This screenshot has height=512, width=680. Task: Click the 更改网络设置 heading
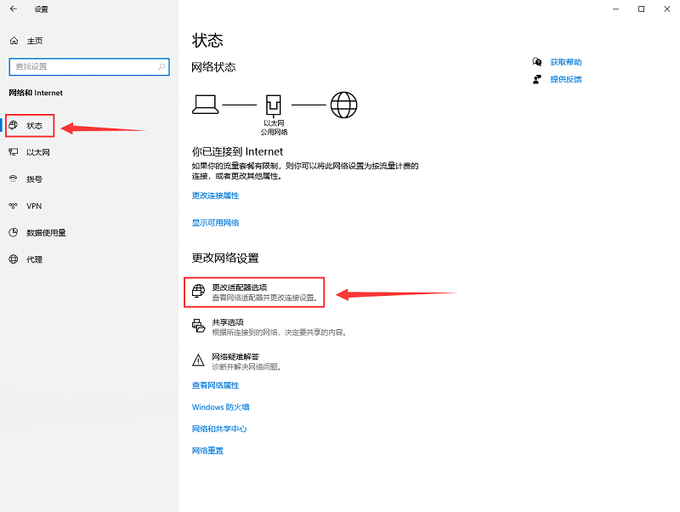[x=226, y=258]
